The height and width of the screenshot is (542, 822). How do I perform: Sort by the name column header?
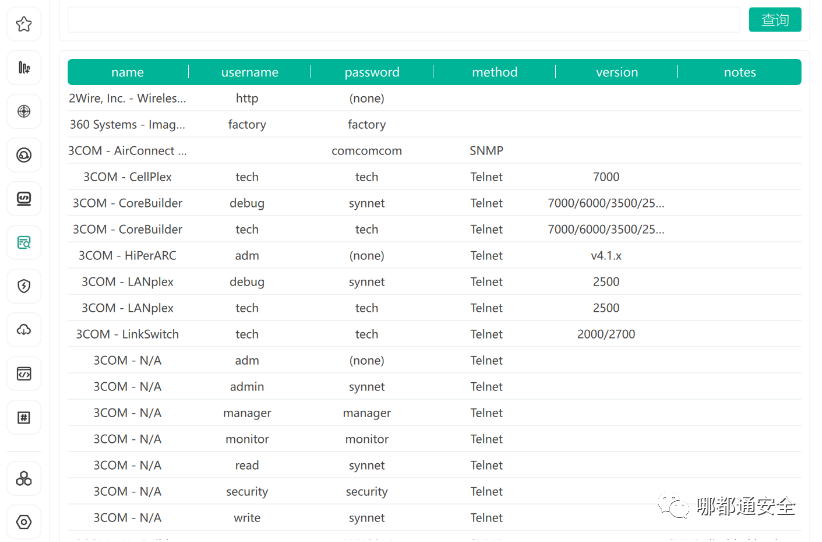tap(127, 72)
